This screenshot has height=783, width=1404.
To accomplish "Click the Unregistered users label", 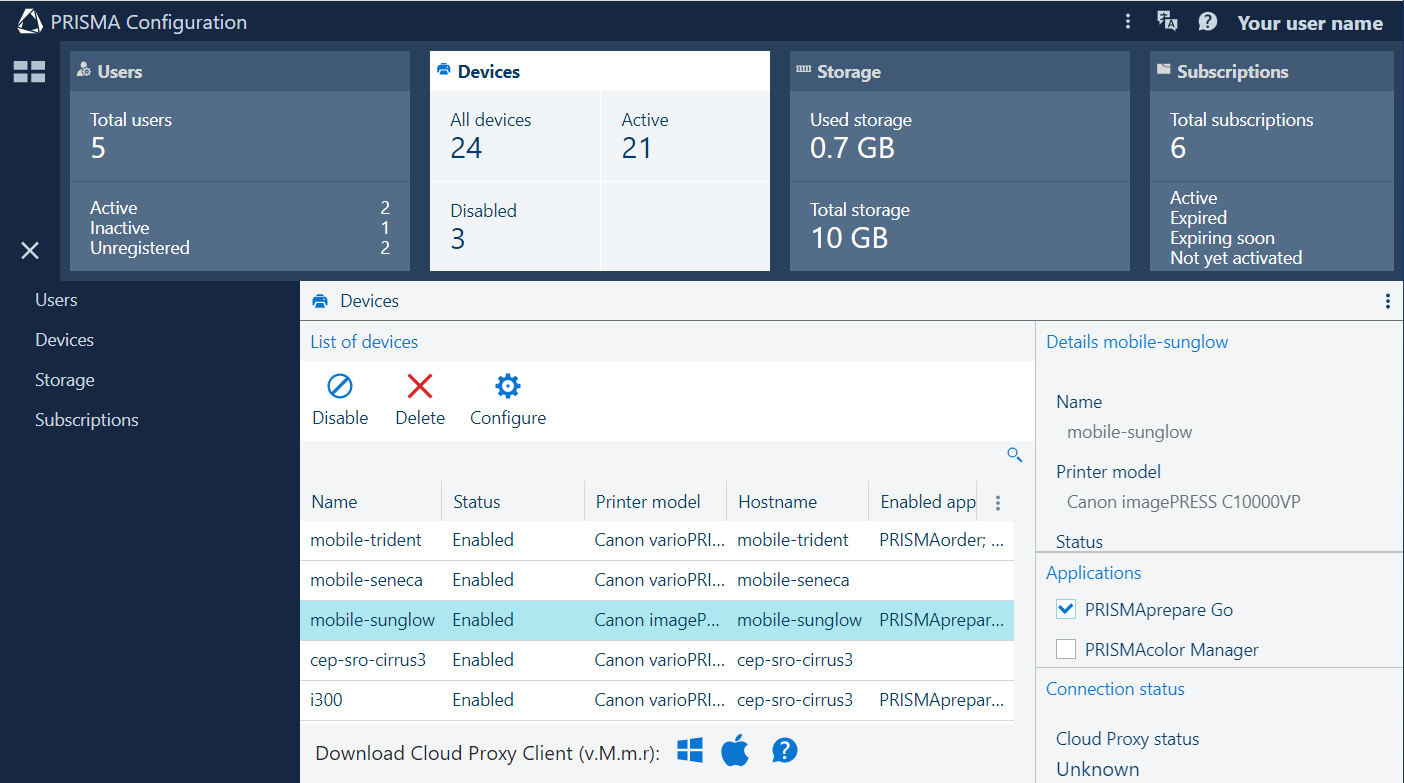I will point(140,248).
